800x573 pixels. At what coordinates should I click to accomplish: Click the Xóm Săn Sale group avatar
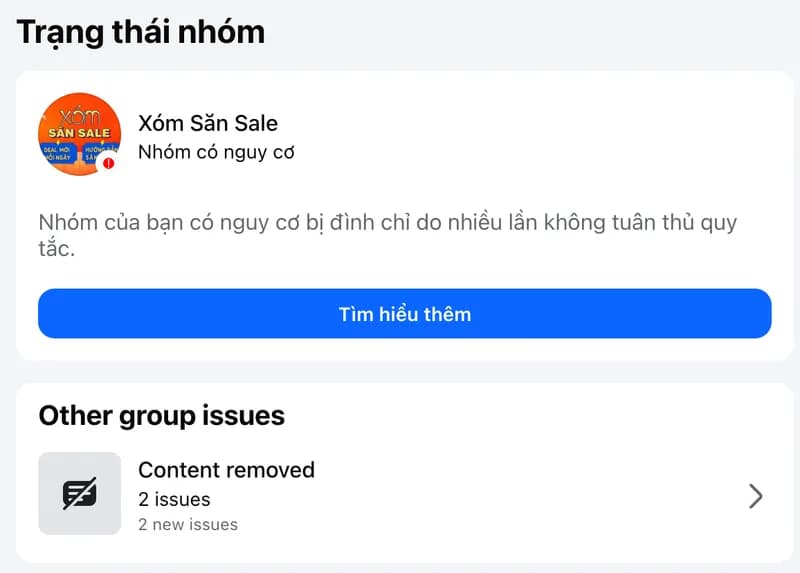[x=79, y=135]
